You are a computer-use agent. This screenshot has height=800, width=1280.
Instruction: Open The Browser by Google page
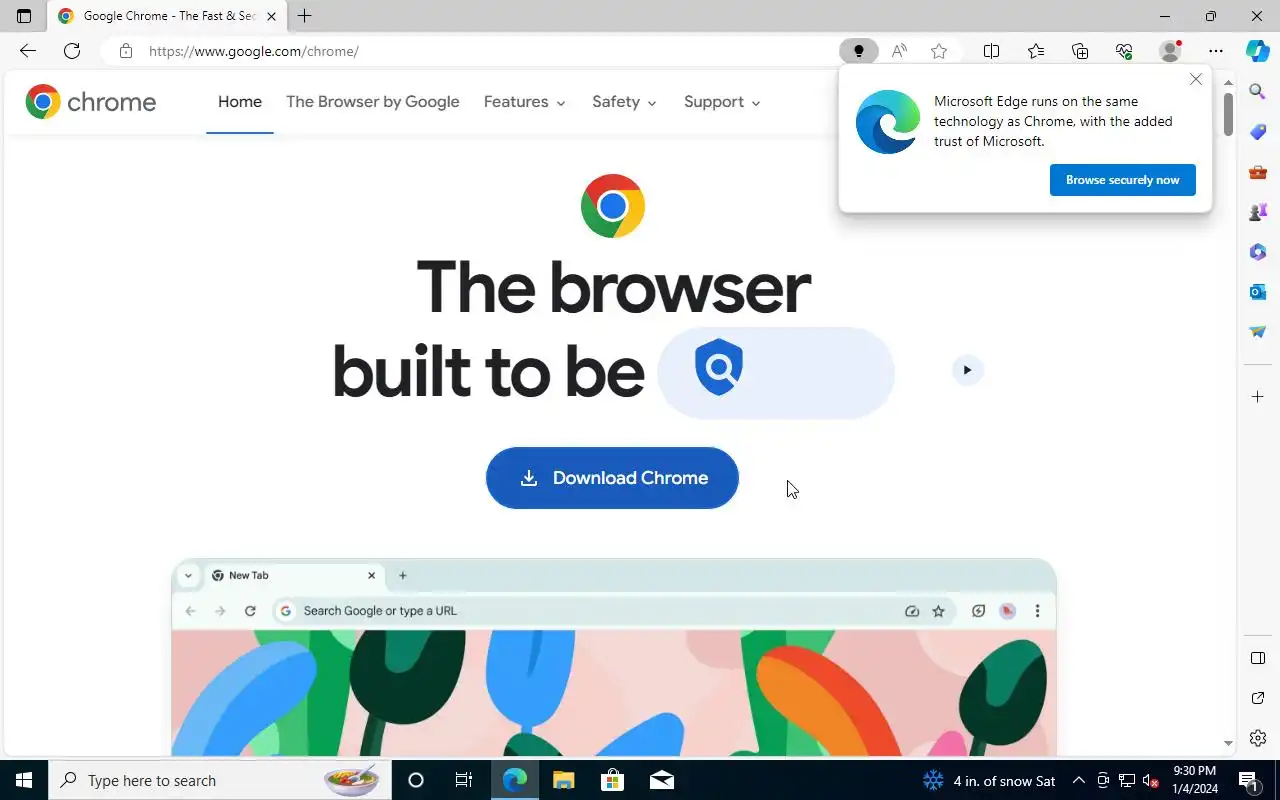373,102
